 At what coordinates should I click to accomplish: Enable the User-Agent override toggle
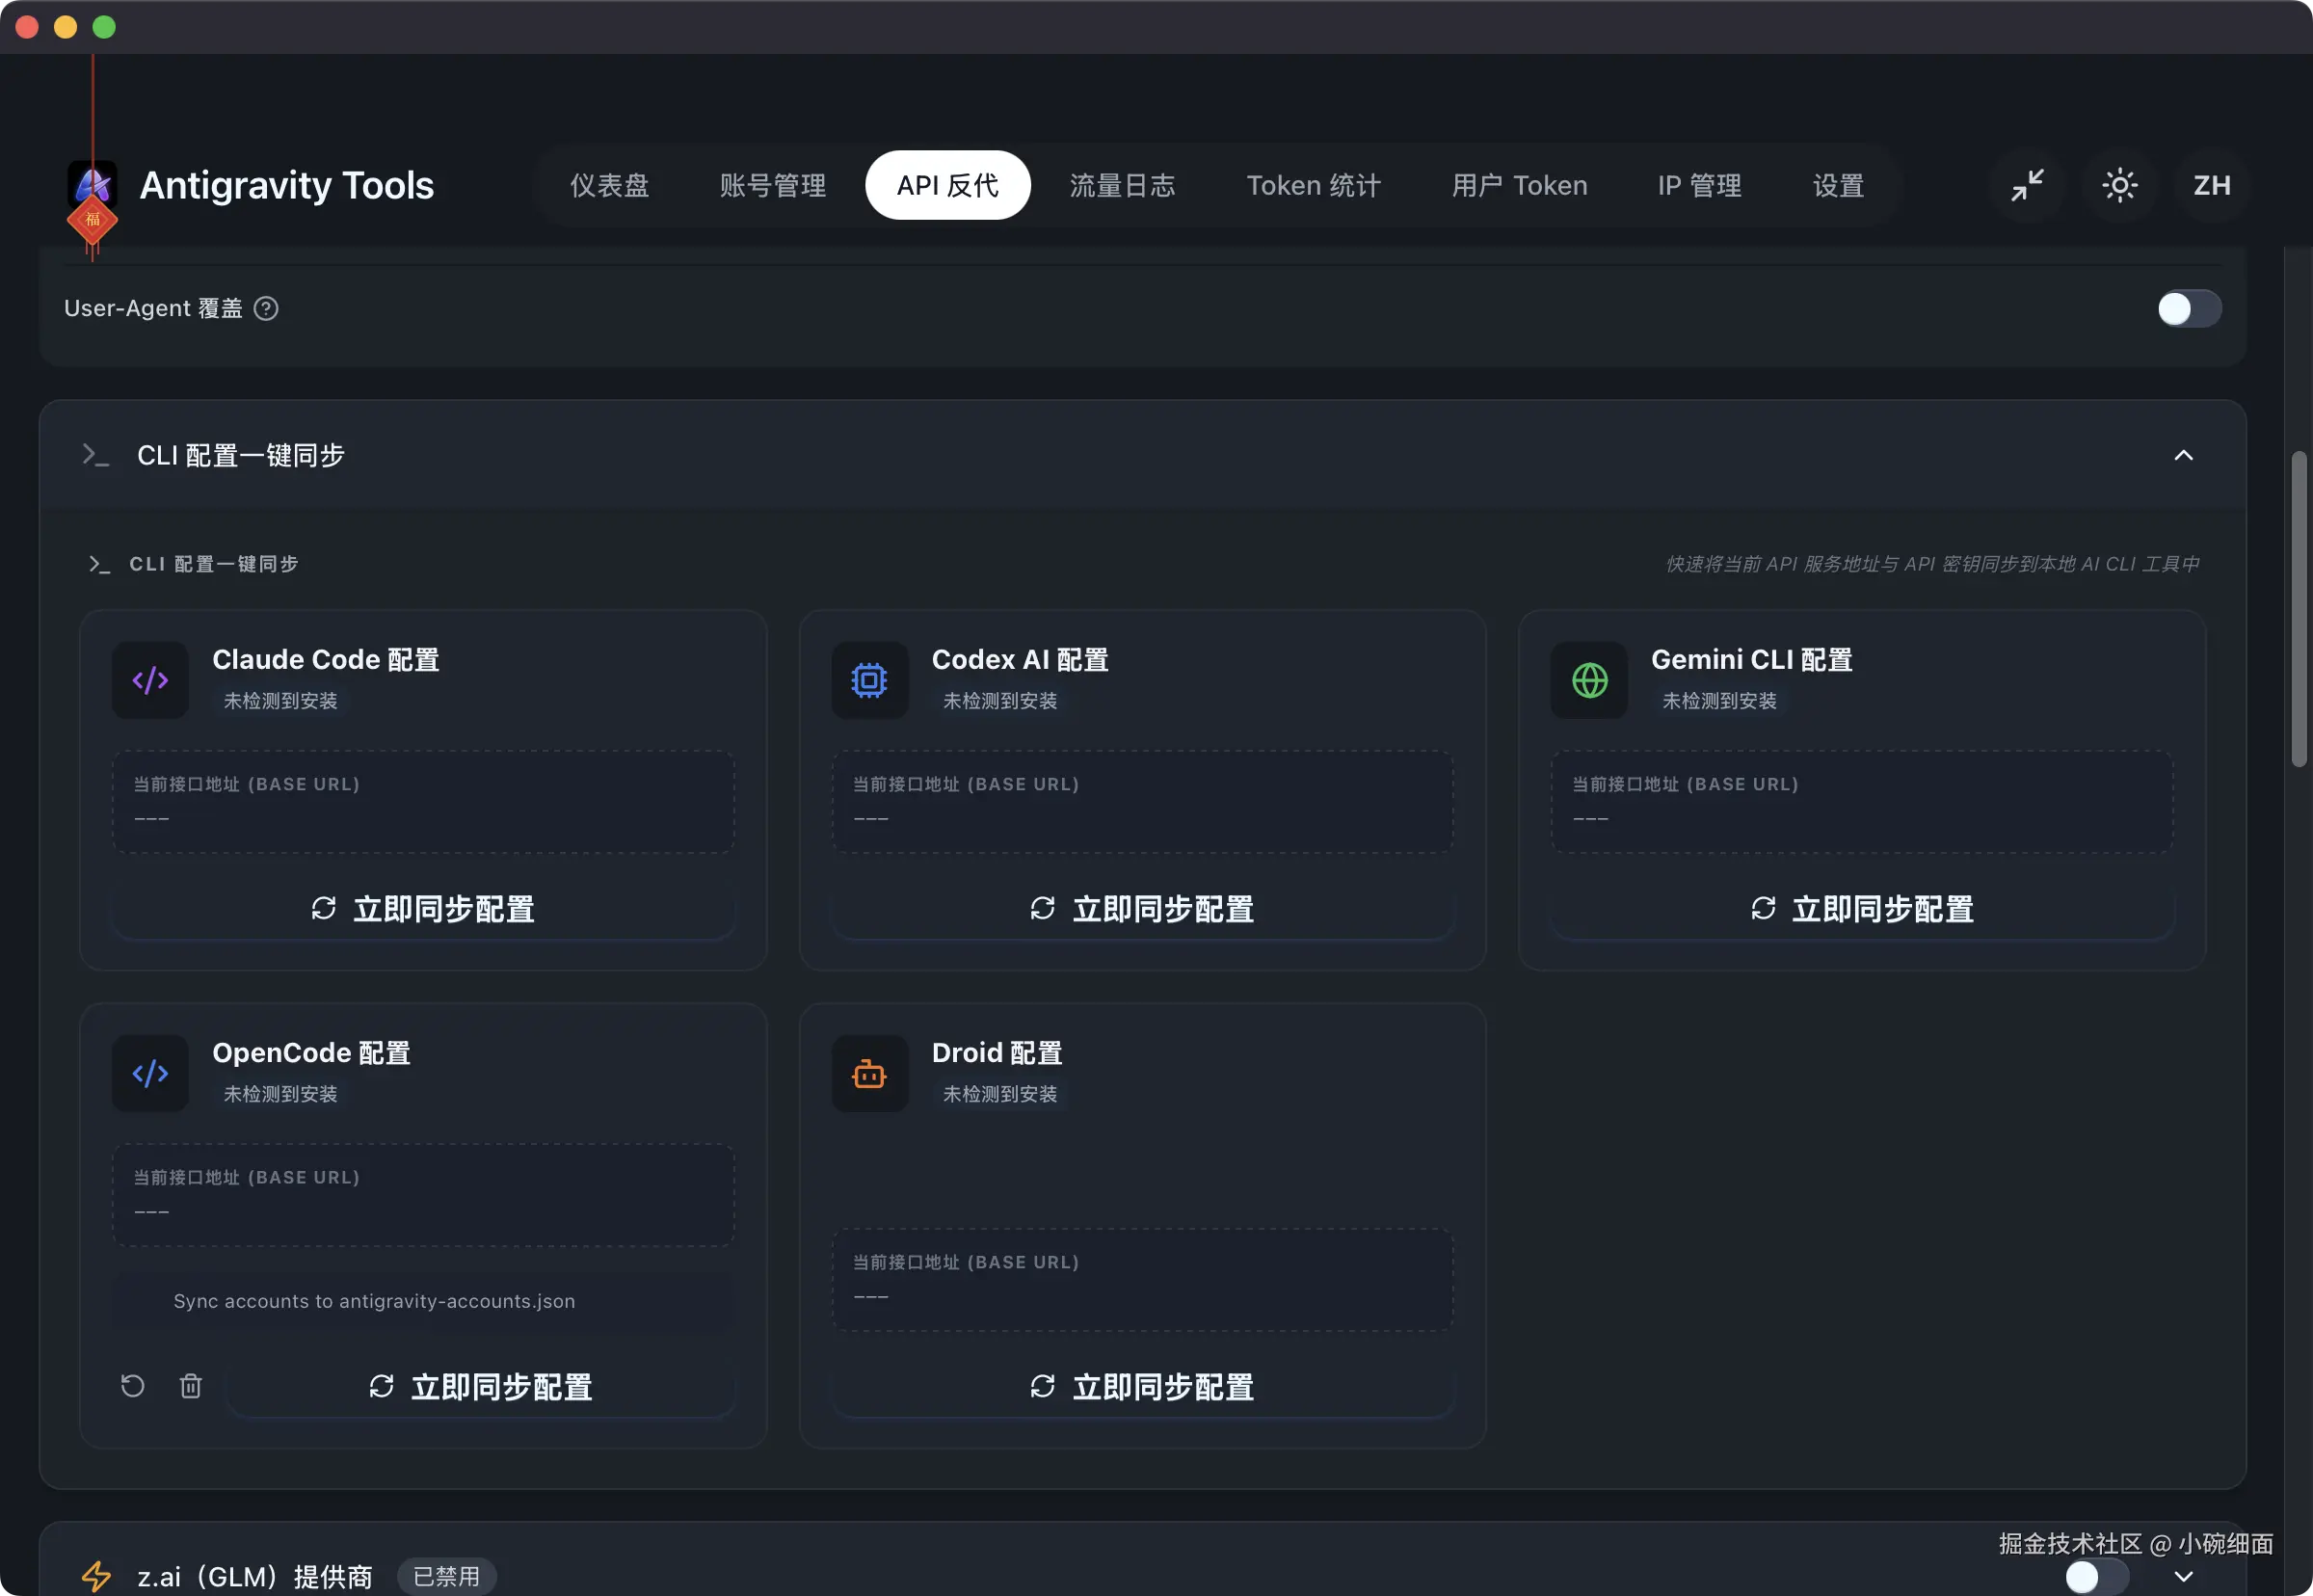(x=2188, y=308)
